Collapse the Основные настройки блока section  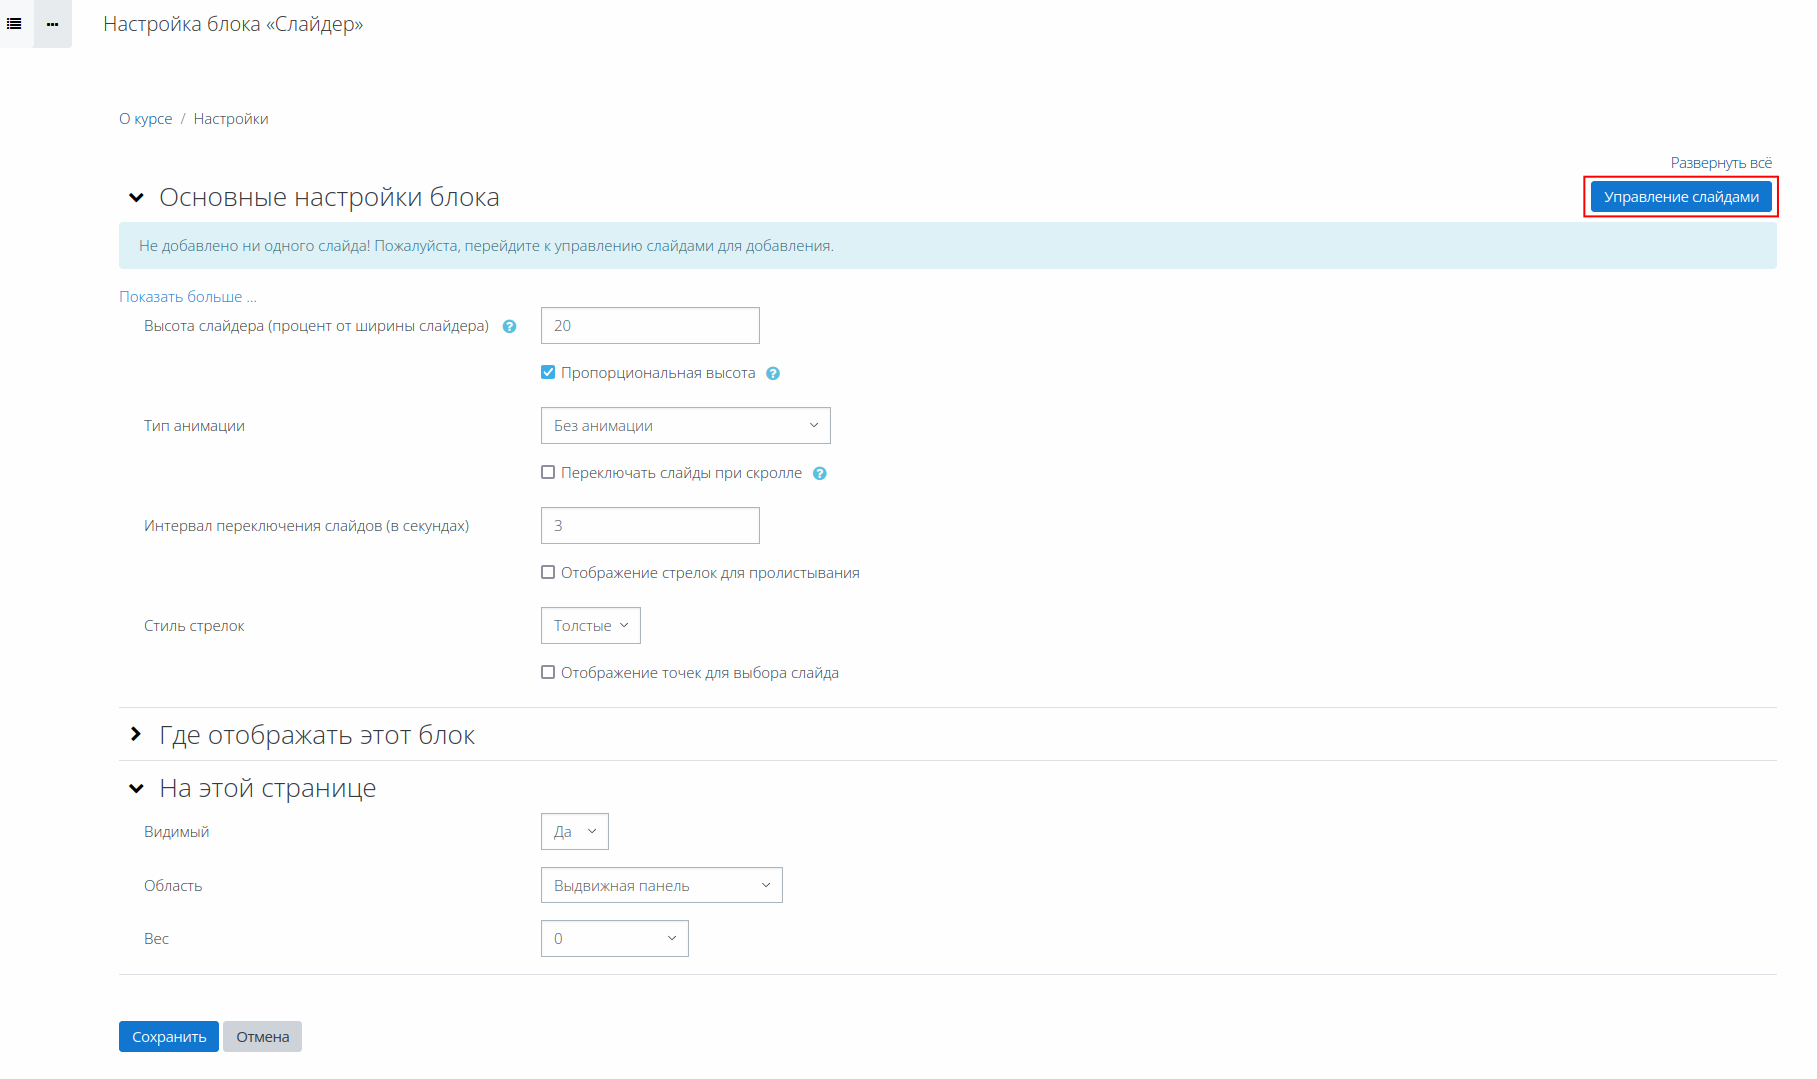(x=136, y=198)
